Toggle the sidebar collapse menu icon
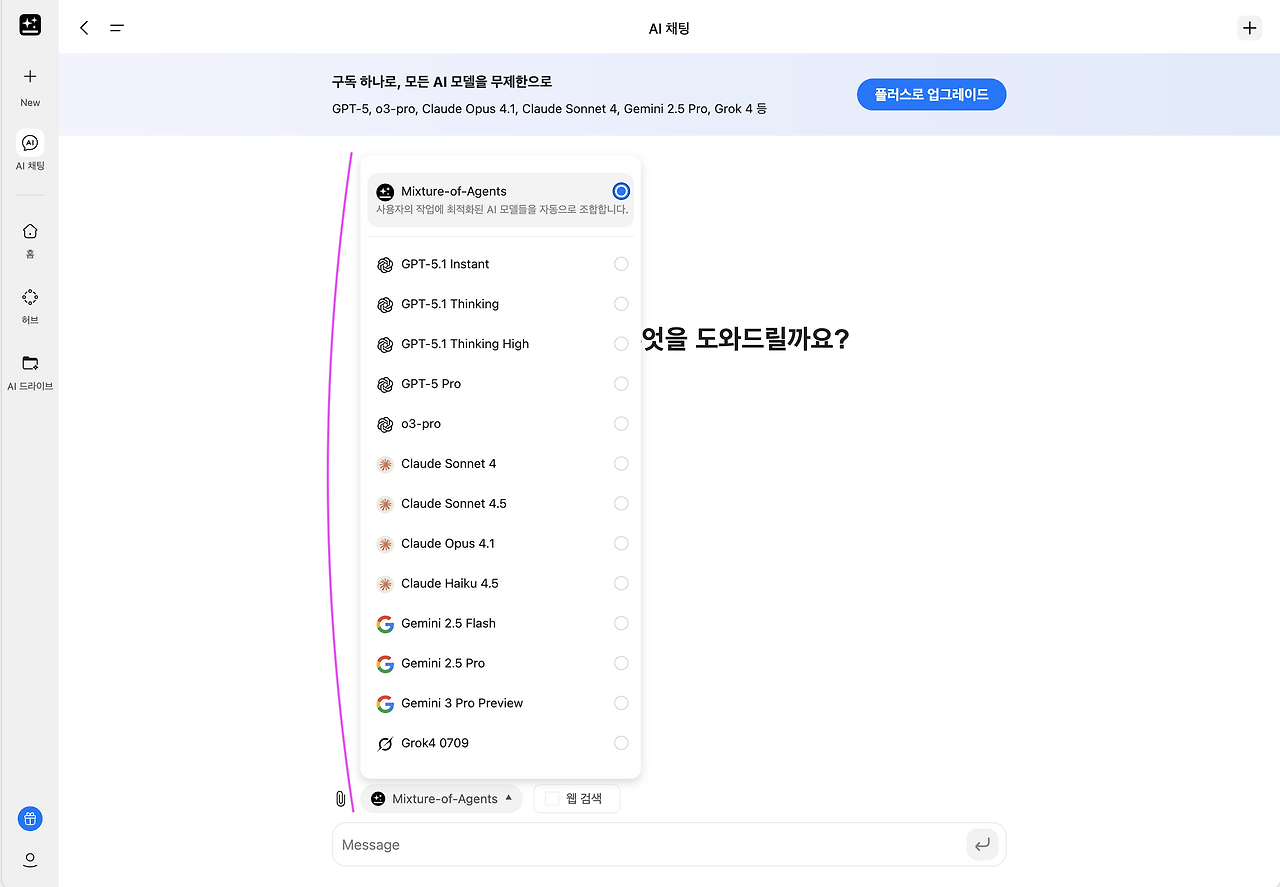 tap(117, 28)
